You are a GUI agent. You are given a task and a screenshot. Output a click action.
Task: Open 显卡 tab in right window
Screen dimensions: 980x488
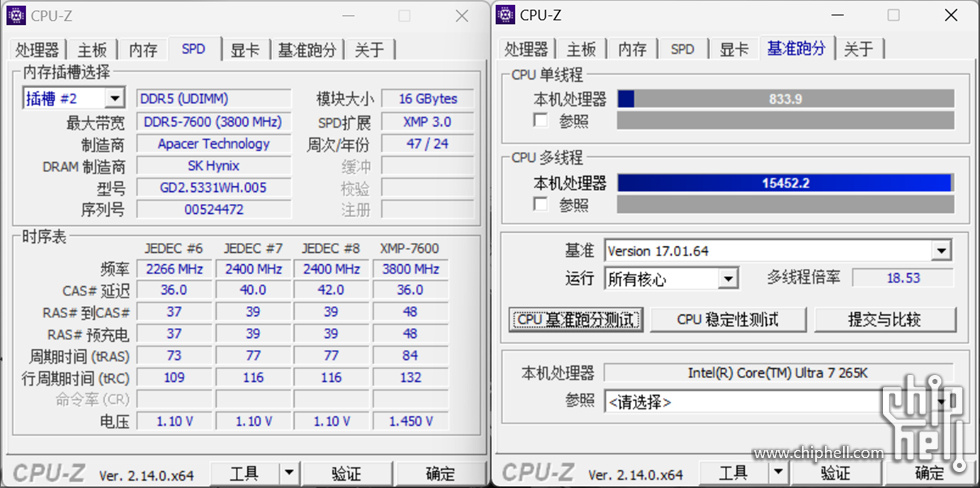click(734, 49)
